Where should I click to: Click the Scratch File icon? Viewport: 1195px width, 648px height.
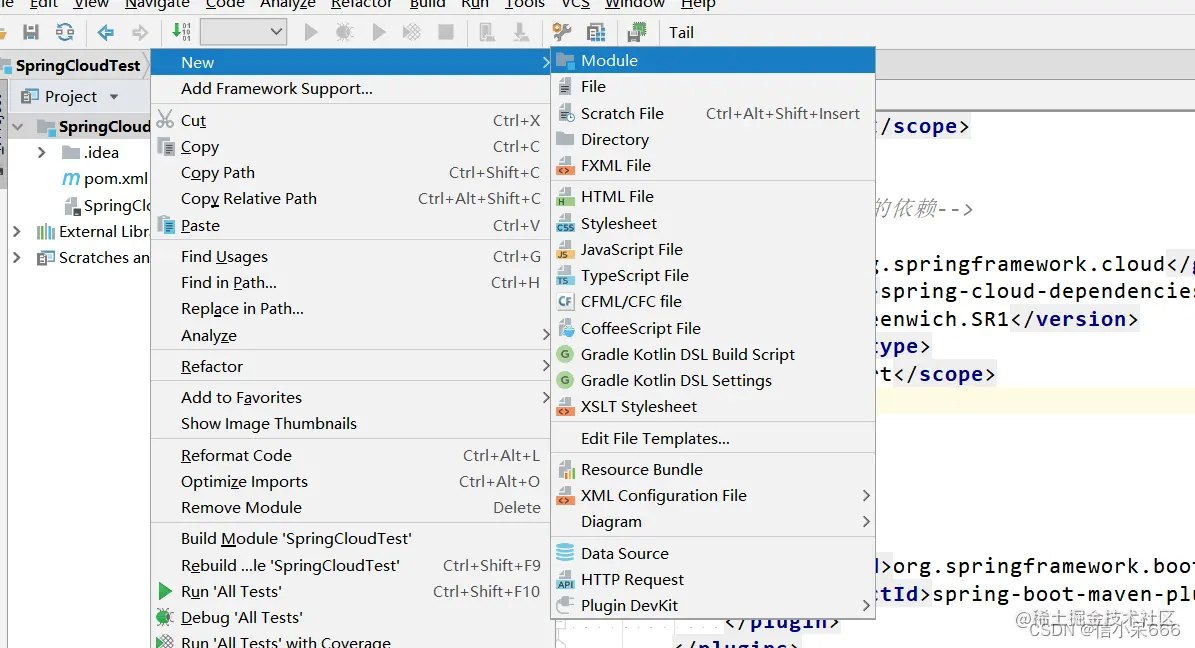pos(565,114)
